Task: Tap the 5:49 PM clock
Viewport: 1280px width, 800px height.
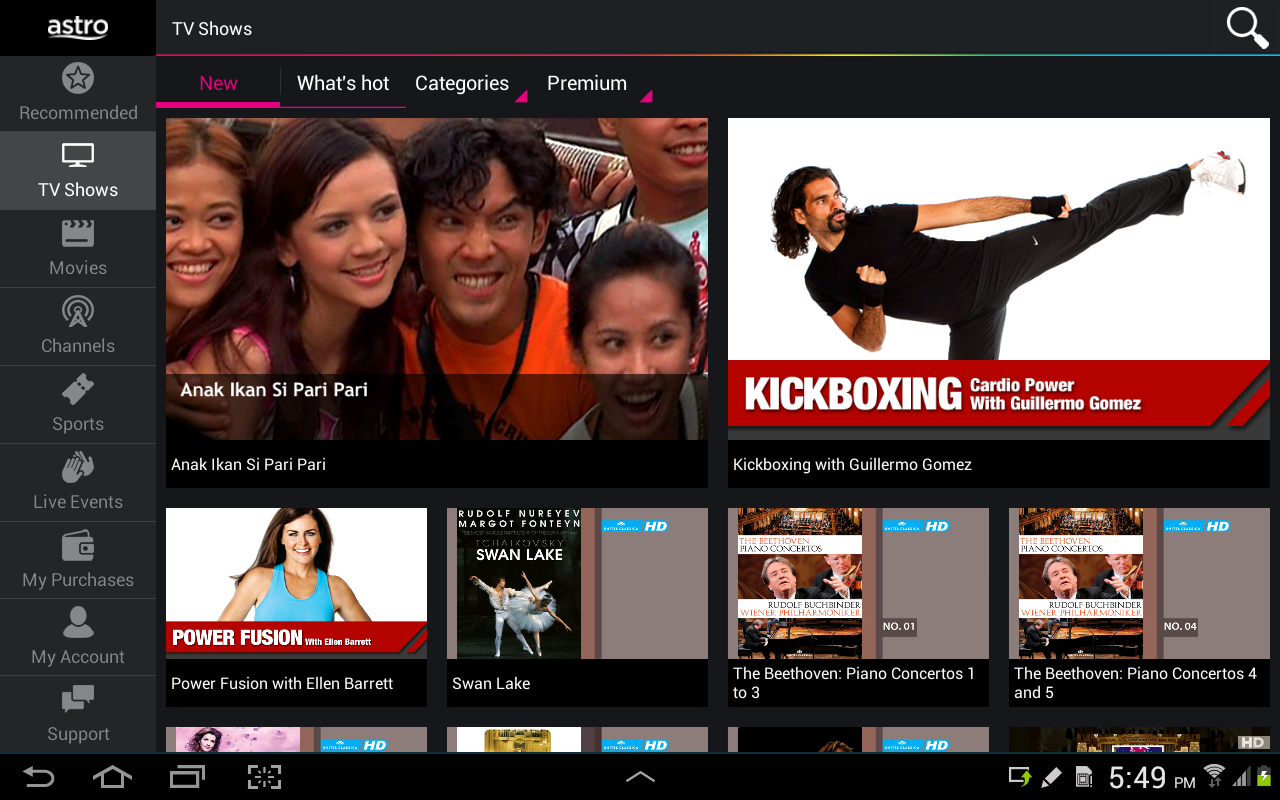Action: click(x=1152, y=777)
